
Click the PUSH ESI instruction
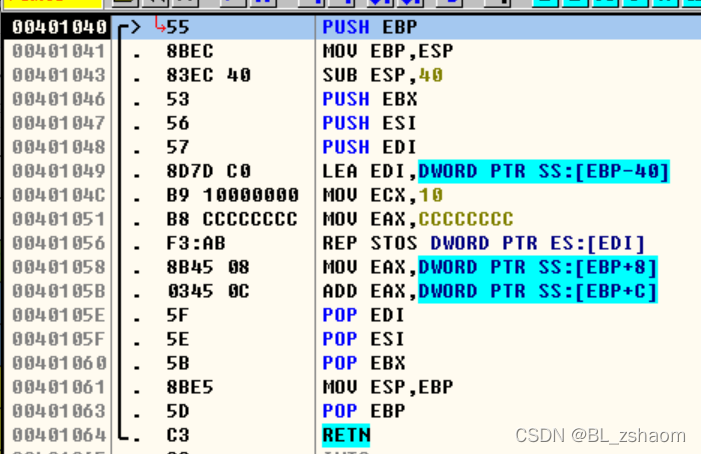[370, 123]
